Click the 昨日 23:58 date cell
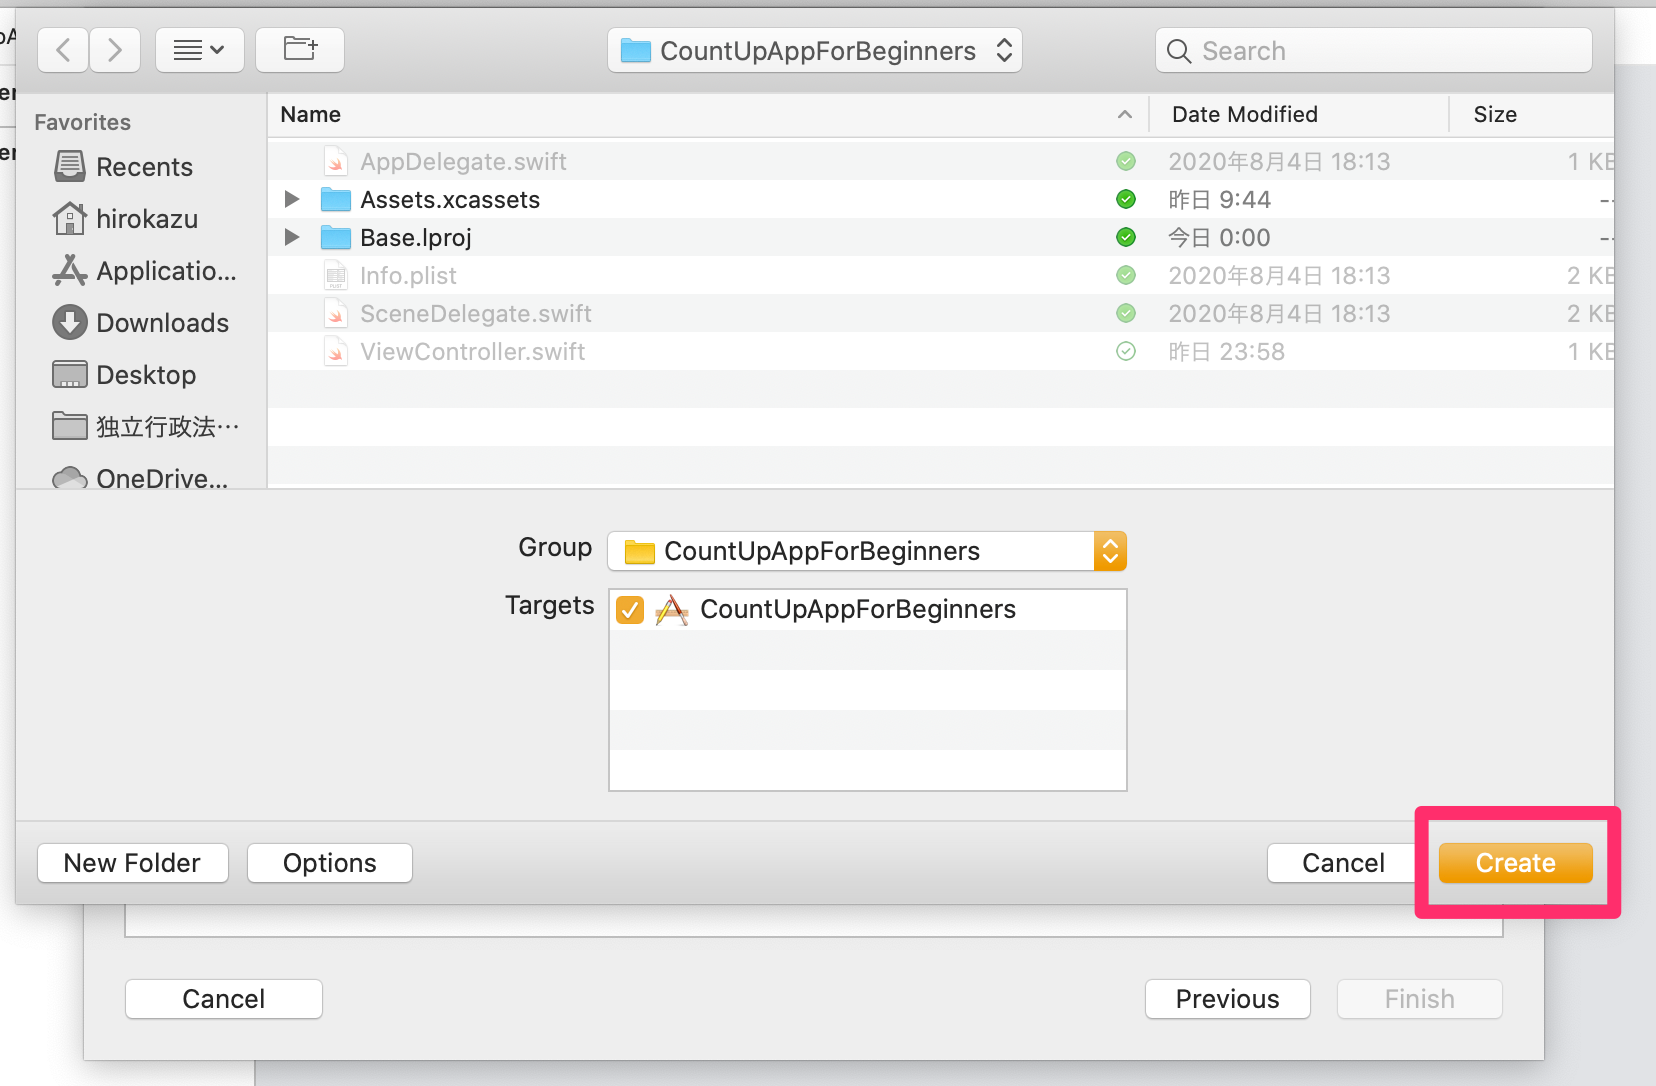The height and width of the screenshot is (1086, 1656). pyautogui.click(x=1227, y=351)
